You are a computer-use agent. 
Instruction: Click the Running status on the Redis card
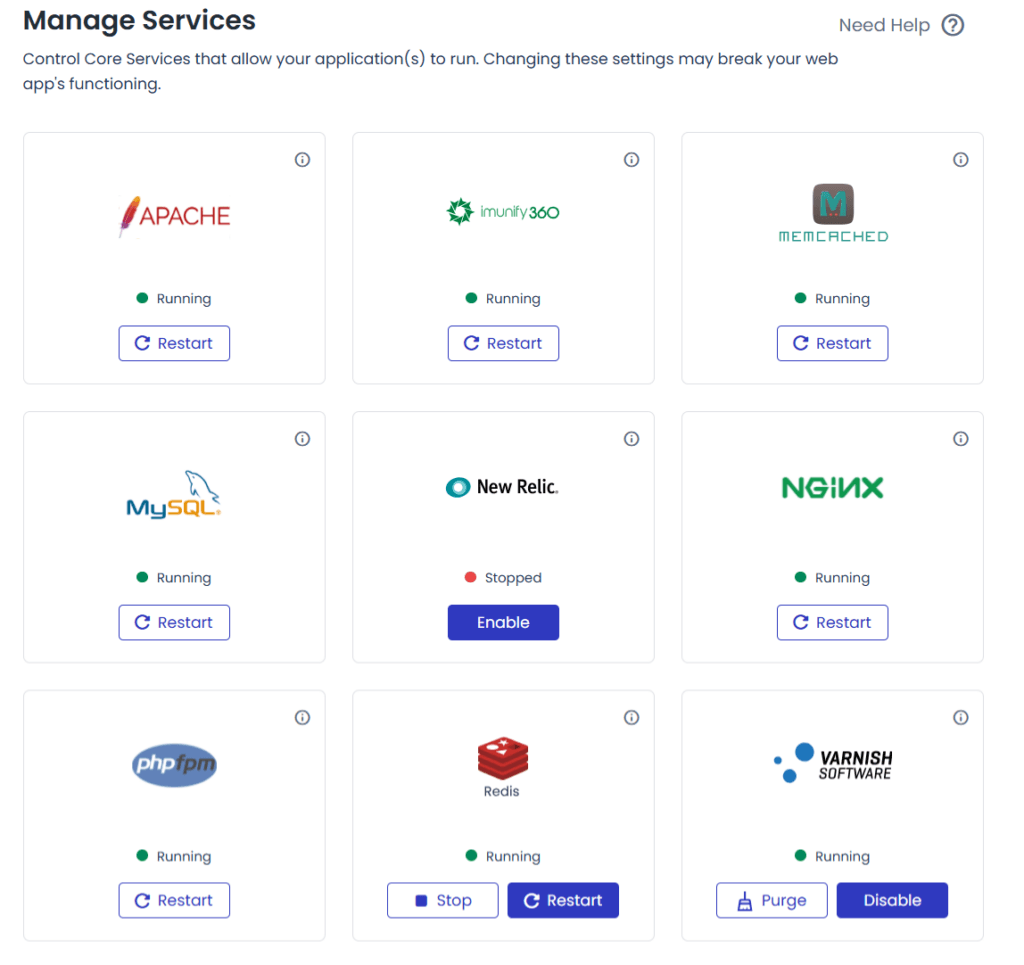[x=503, y=857]
